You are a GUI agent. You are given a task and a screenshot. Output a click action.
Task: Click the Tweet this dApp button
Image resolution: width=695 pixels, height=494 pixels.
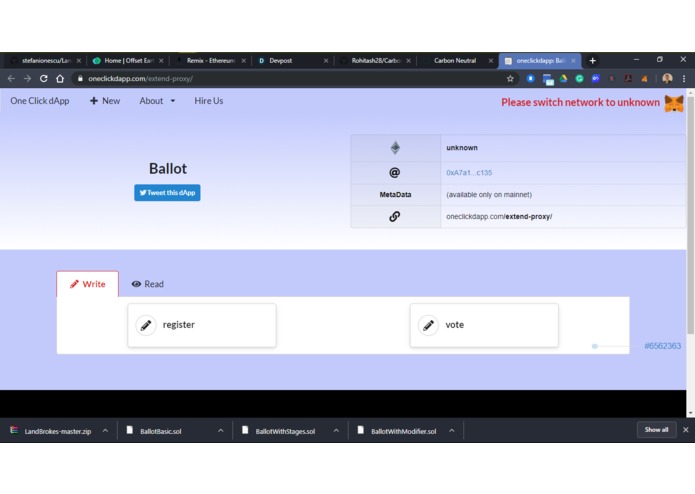(x=168, y=193)
